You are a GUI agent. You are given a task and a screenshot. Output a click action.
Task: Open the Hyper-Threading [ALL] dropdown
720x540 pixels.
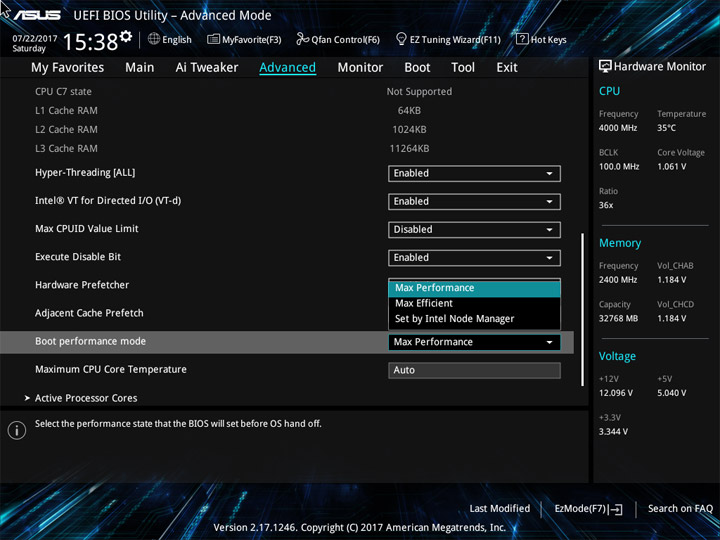(x=474, y=174)
